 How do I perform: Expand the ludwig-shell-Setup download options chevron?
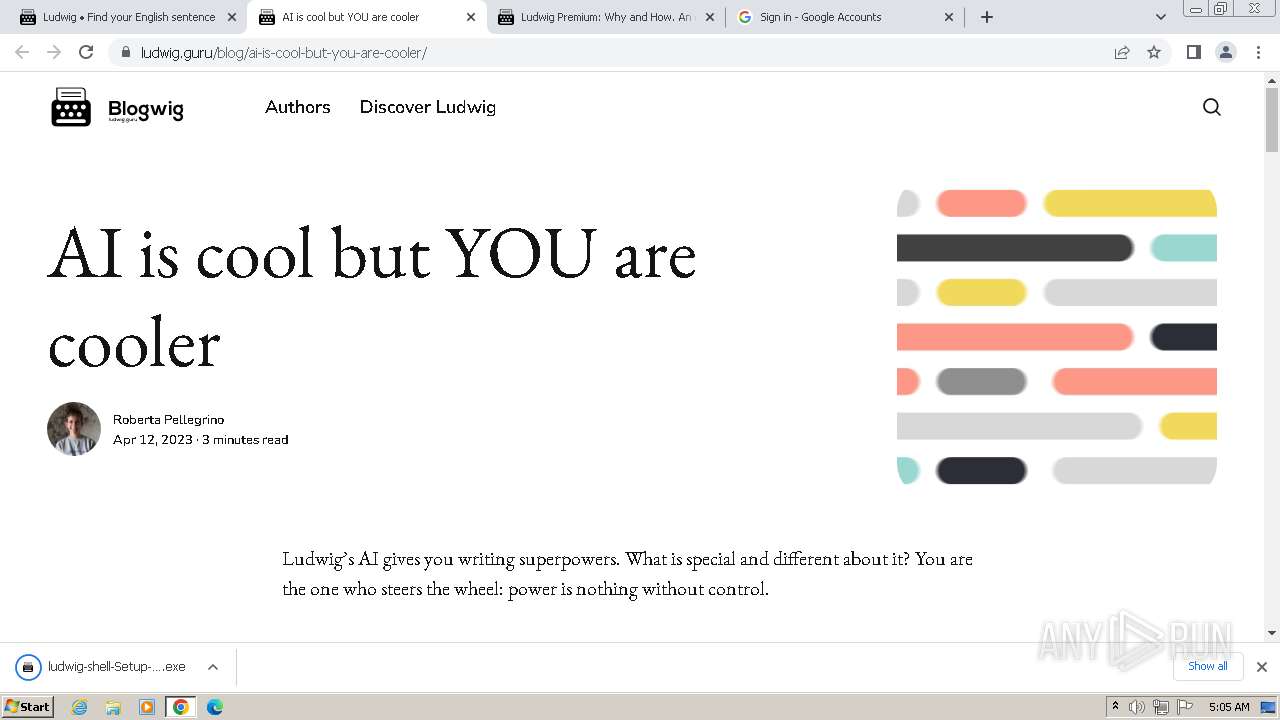(x=213, y=667)
